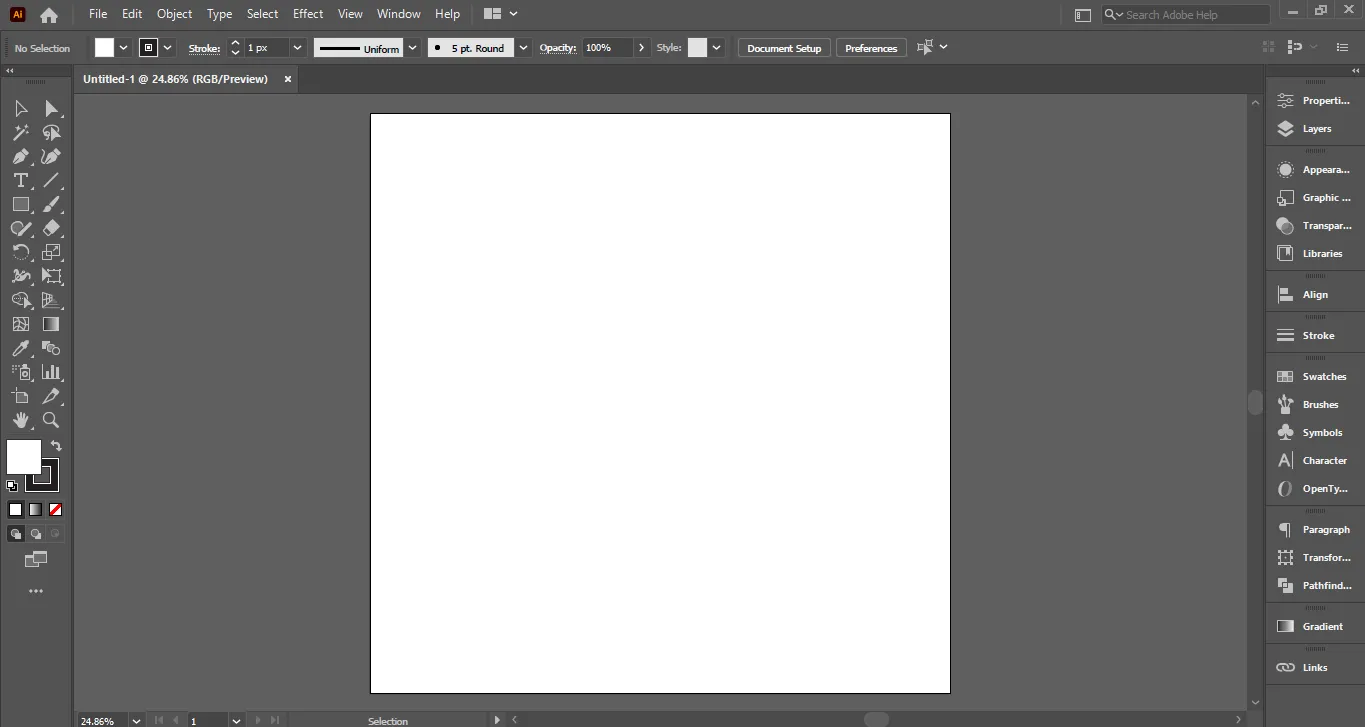This screenshot has height=727, width=1365.
Task: Select the Paintbrush tool
Action: 51,204
